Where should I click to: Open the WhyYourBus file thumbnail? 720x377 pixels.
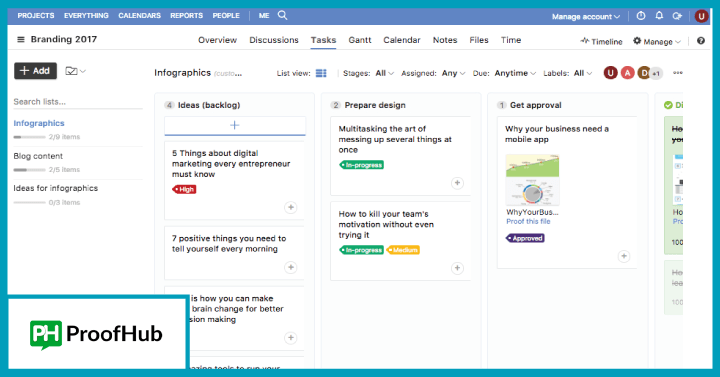click(532, 180)
